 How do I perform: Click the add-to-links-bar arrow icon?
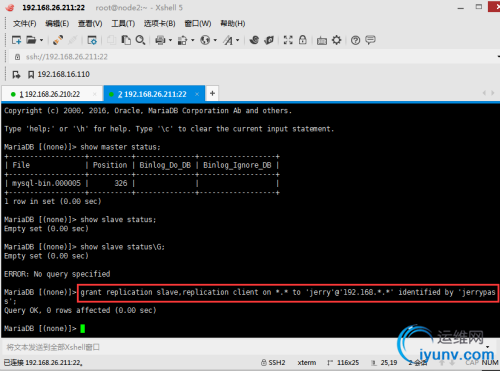16,74
